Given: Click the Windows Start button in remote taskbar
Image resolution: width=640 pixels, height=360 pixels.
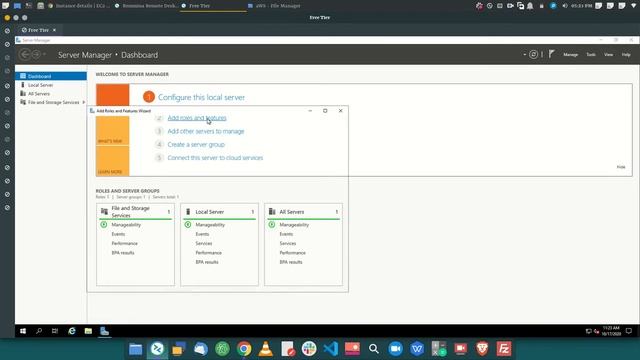Looking at the screenshot, I should pos(23,331).
